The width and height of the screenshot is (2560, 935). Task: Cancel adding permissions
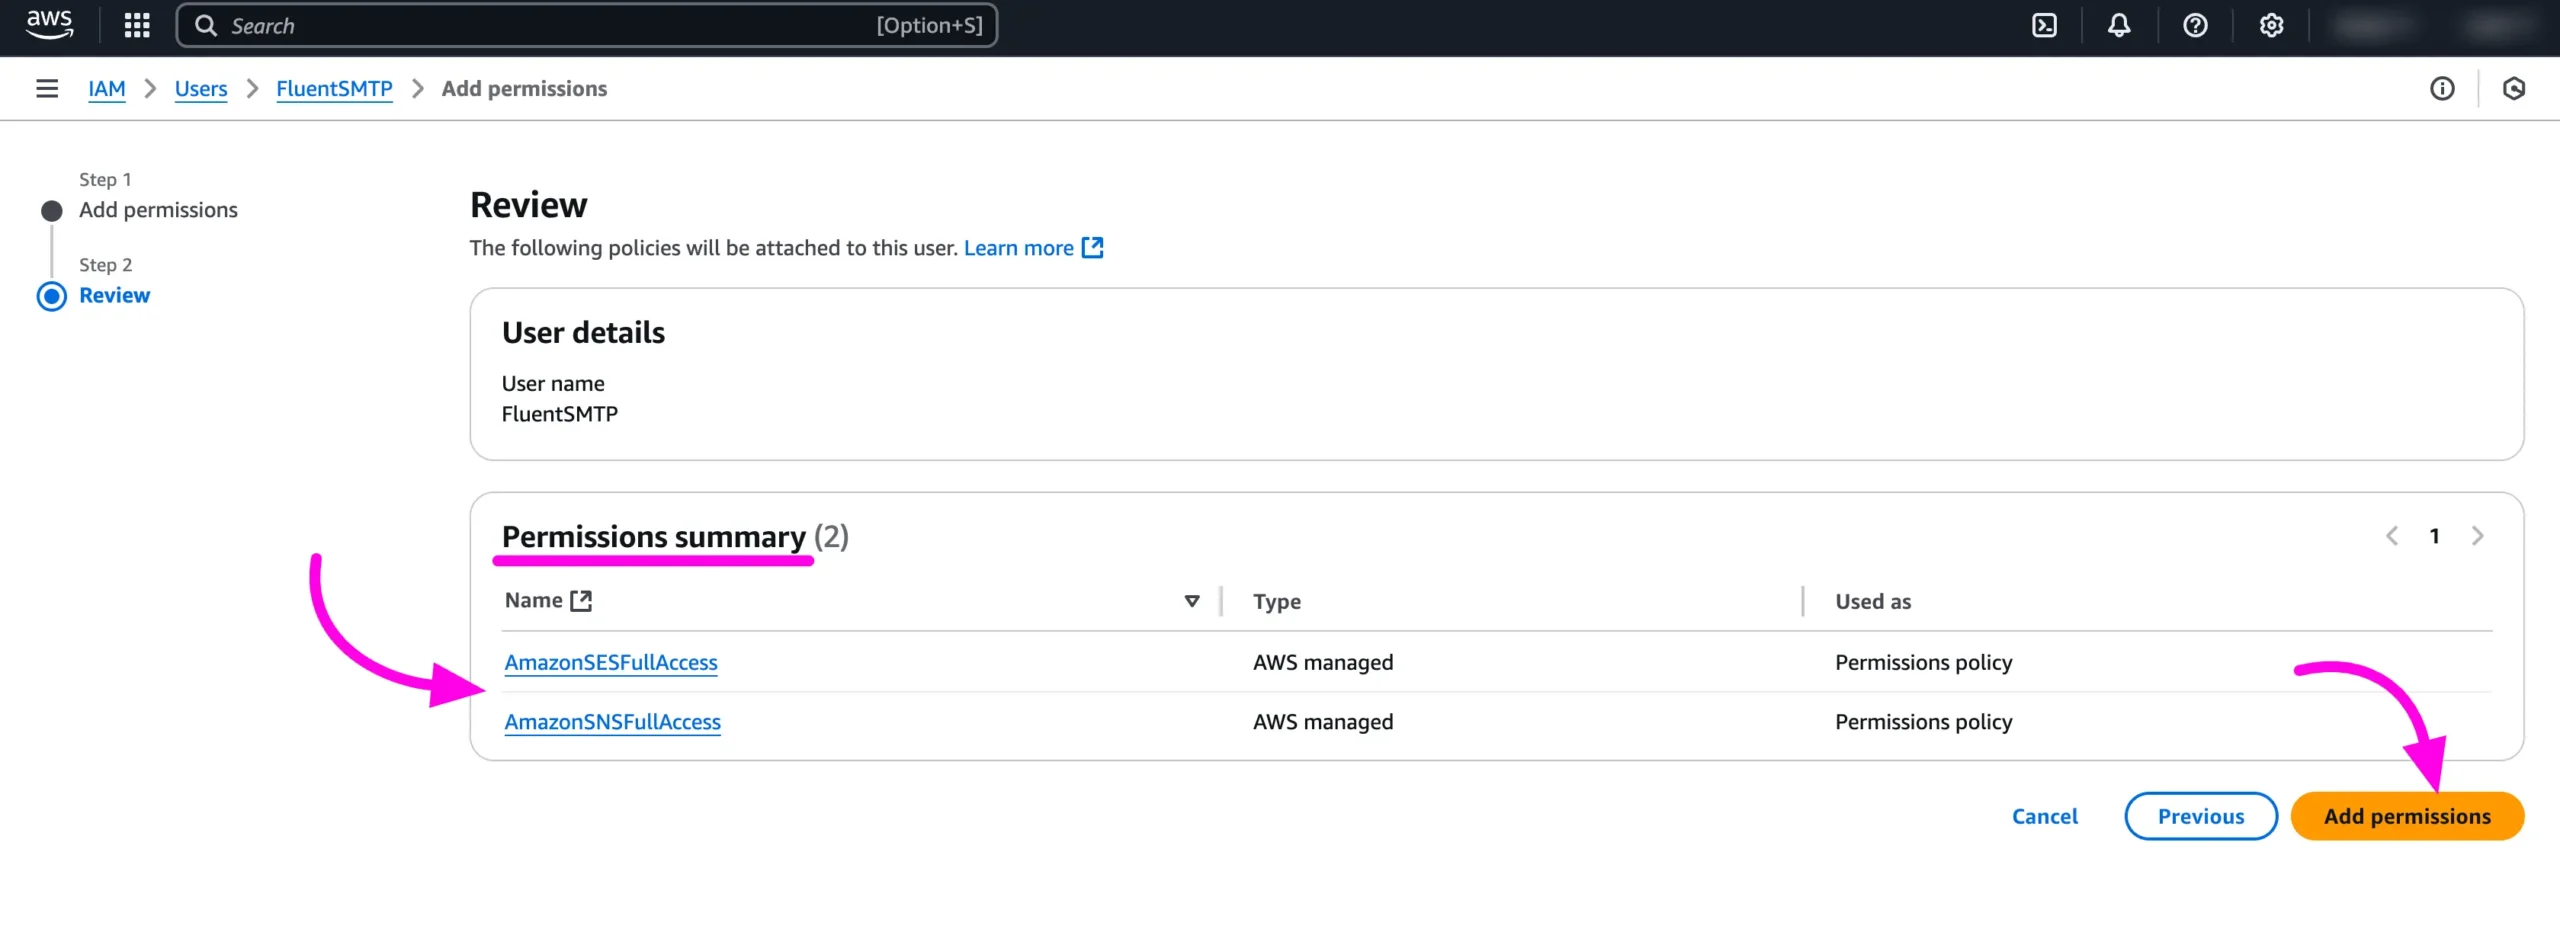pos(2044,816)
